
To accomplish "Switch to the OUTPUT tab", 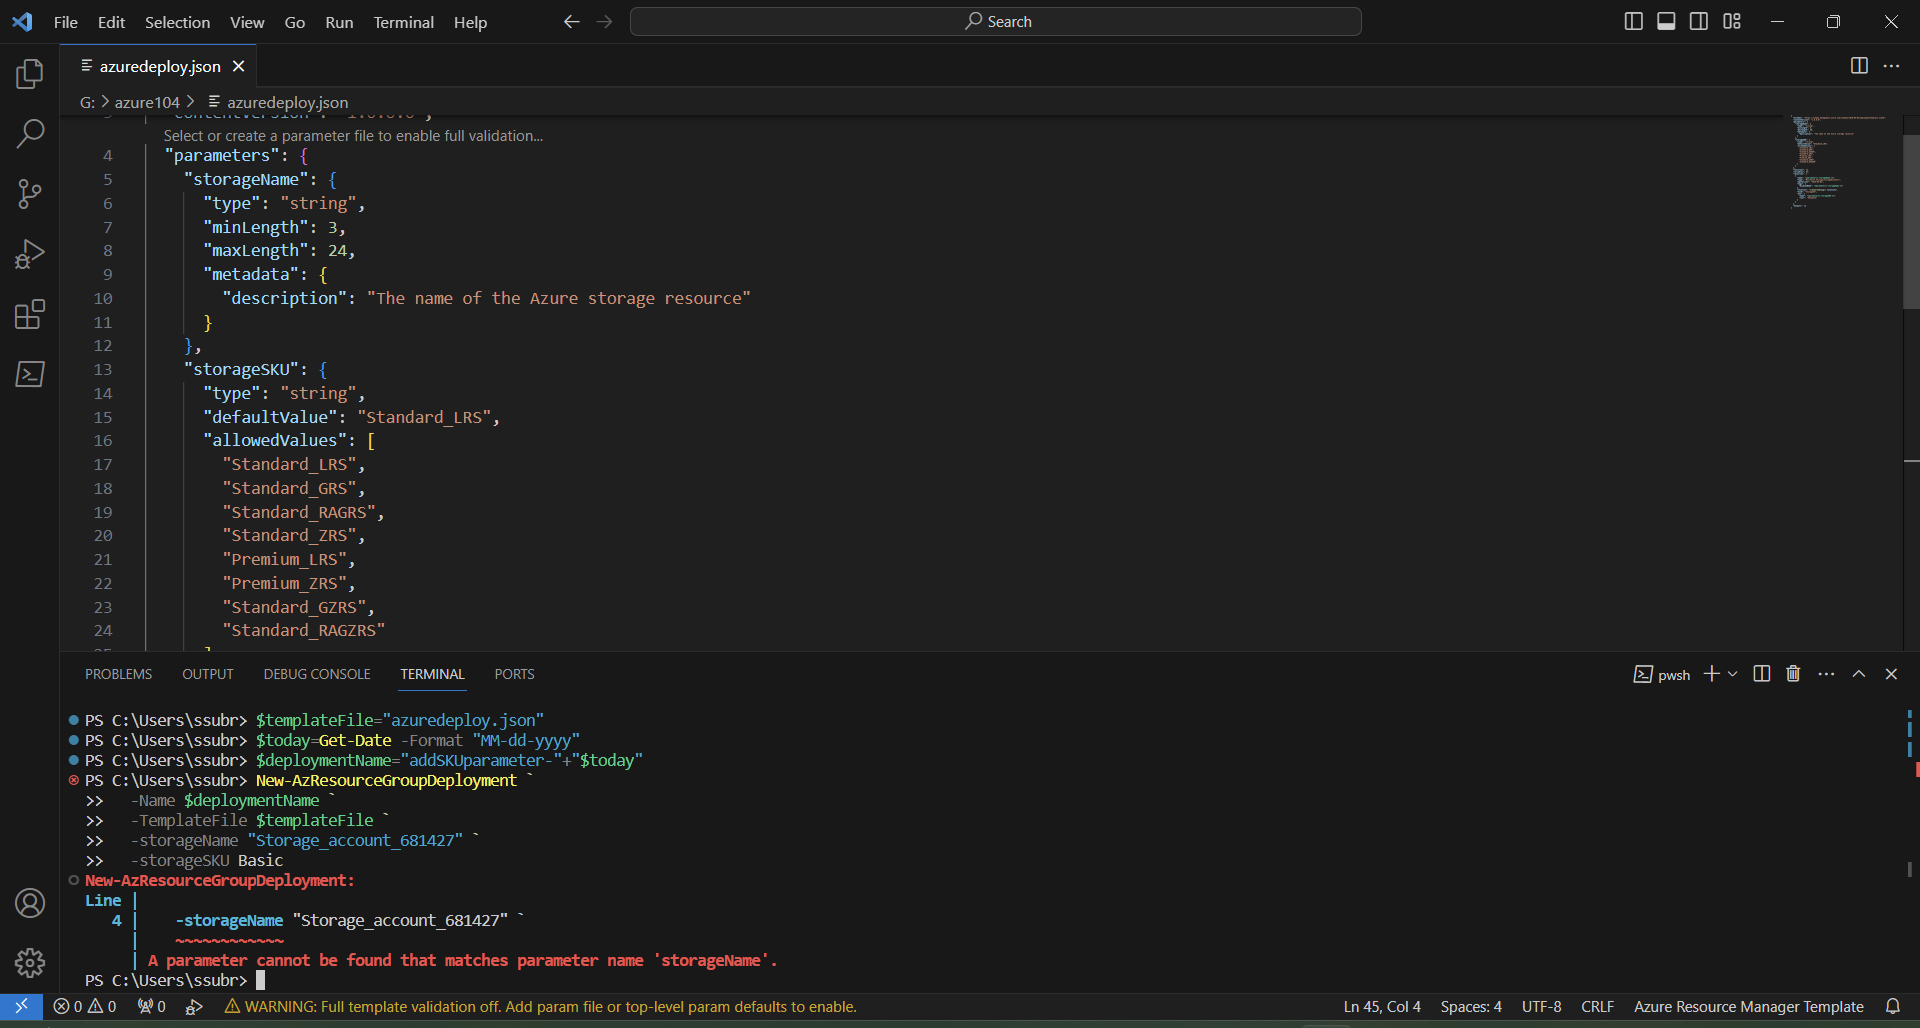I will [208, 674].
